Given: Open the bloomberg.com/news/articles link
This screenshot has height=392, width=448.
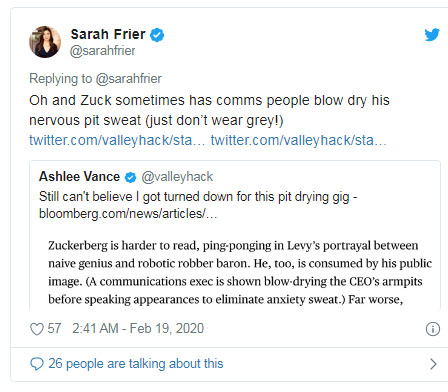Looking at the screenshot, I should click(x=128, y=213).
